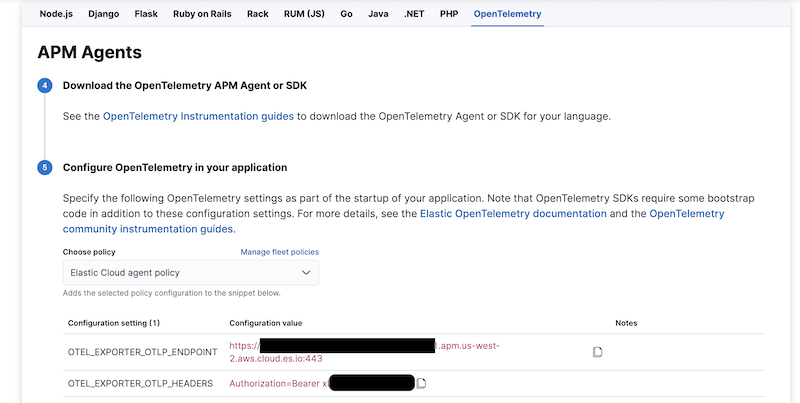Click the step 4 circle marker
Viewport: 800px width, 403px height.
coord(45,86)
